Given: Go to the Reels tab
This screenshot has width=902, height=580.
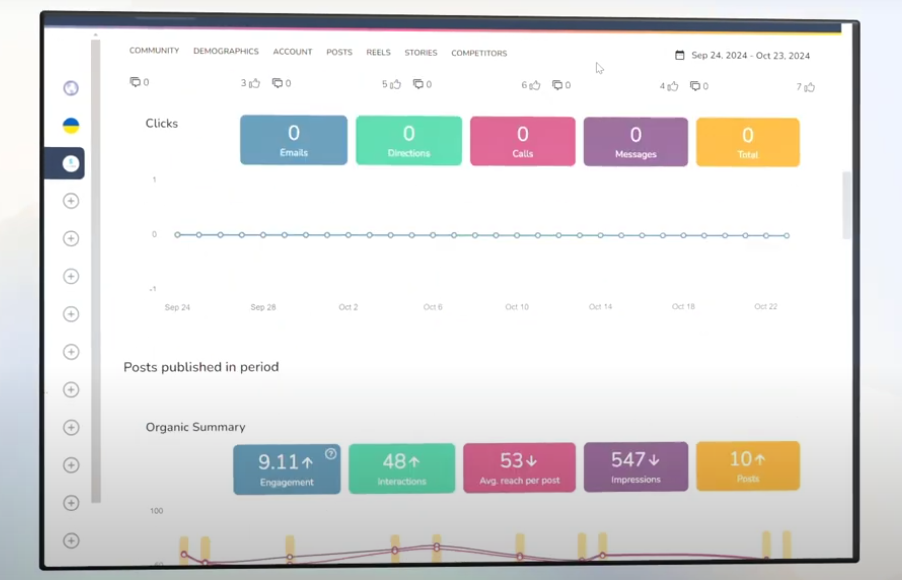Looking at the screenshot, I should pyautogui.click(x=378, y=53).
